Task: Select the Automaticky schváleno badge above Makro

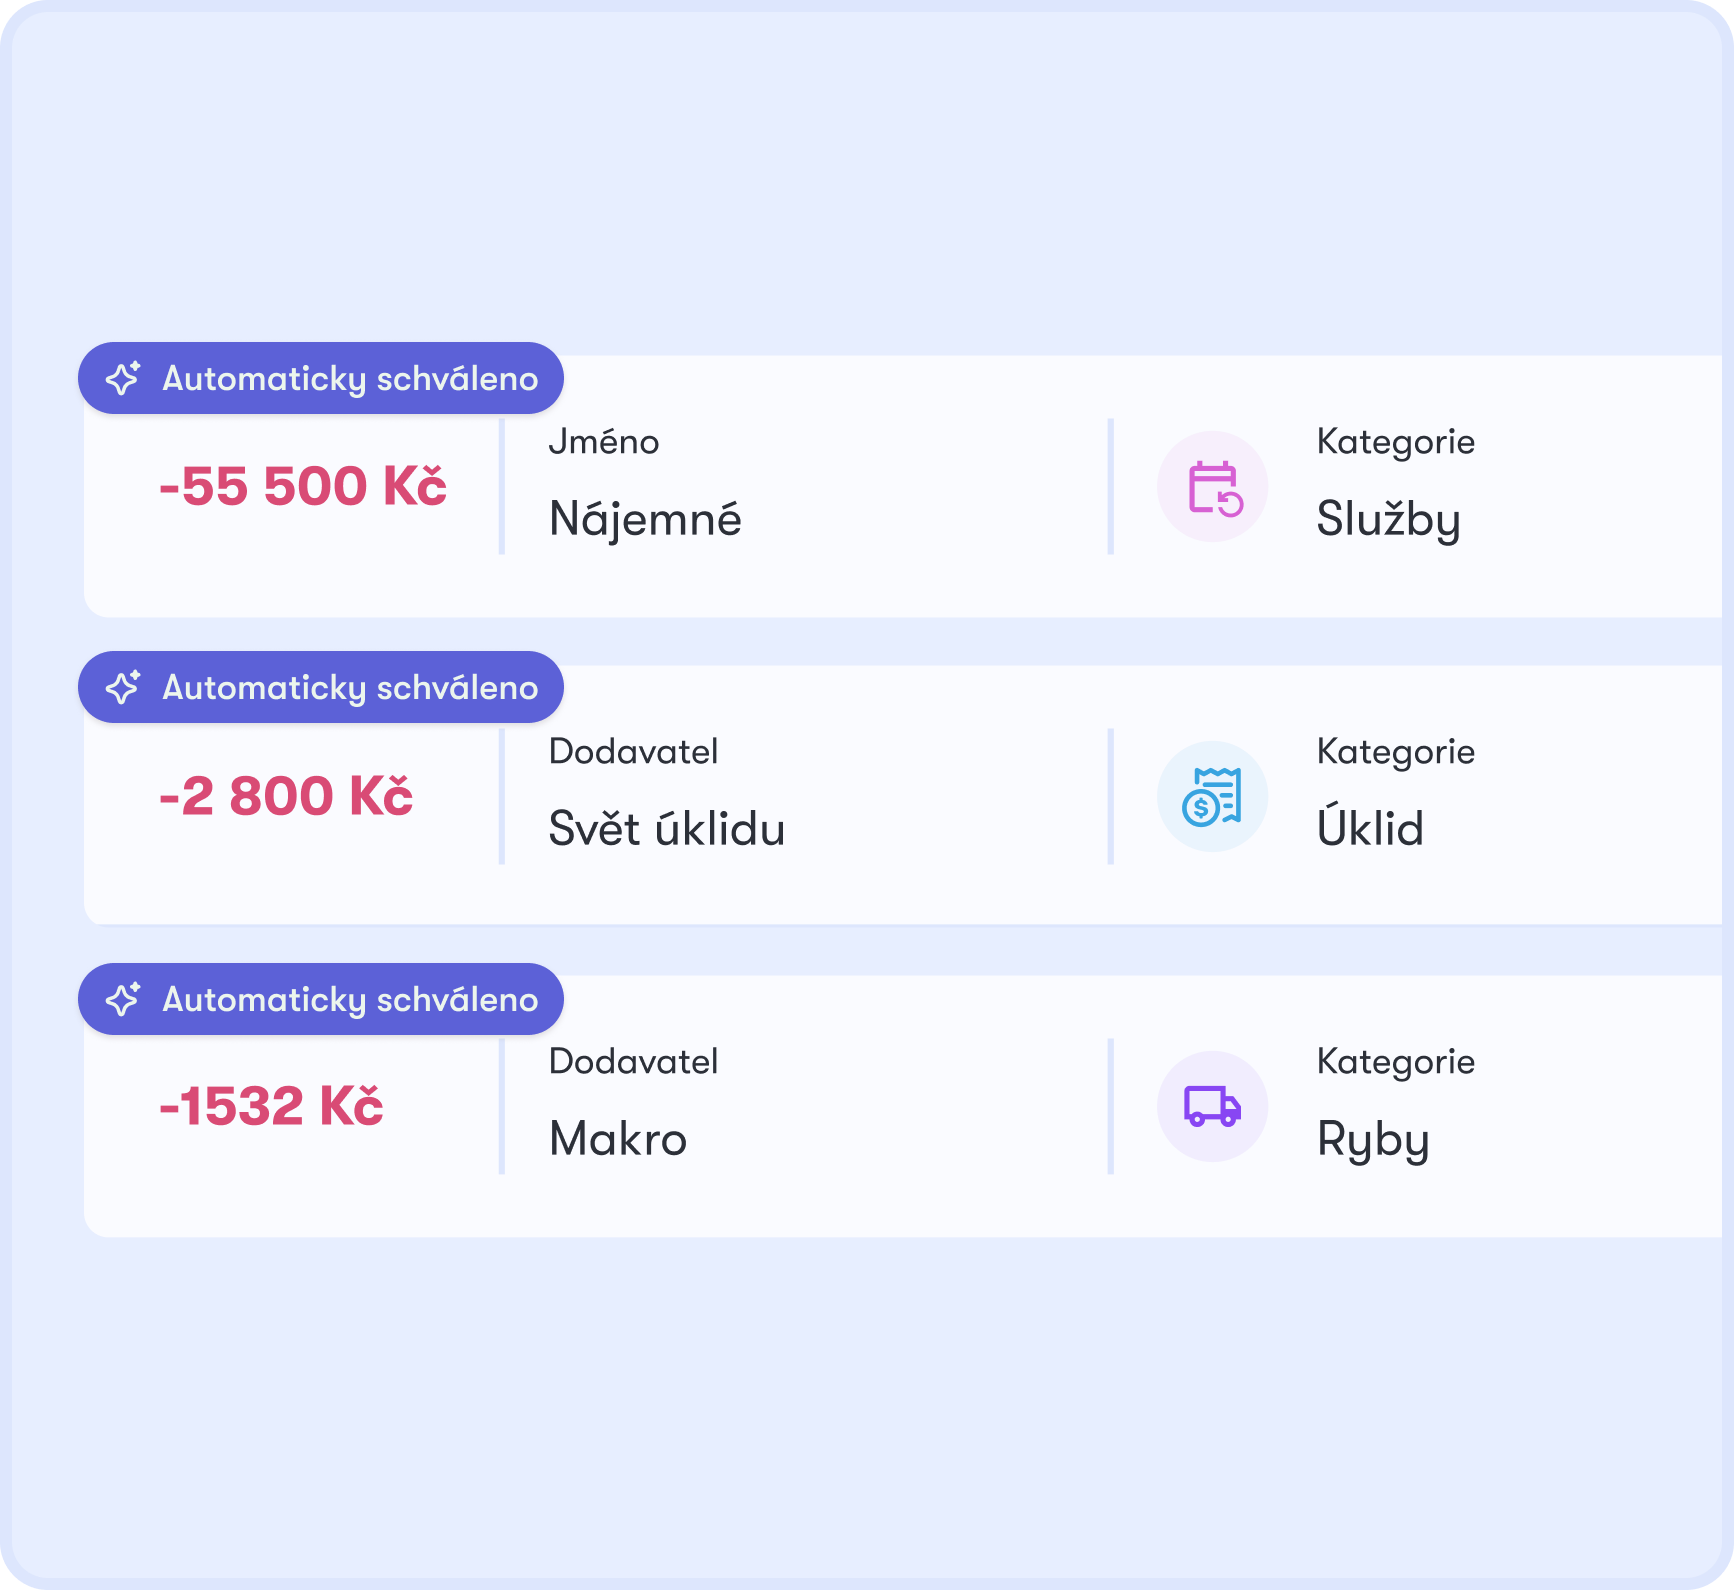Action: click(321, 999)
